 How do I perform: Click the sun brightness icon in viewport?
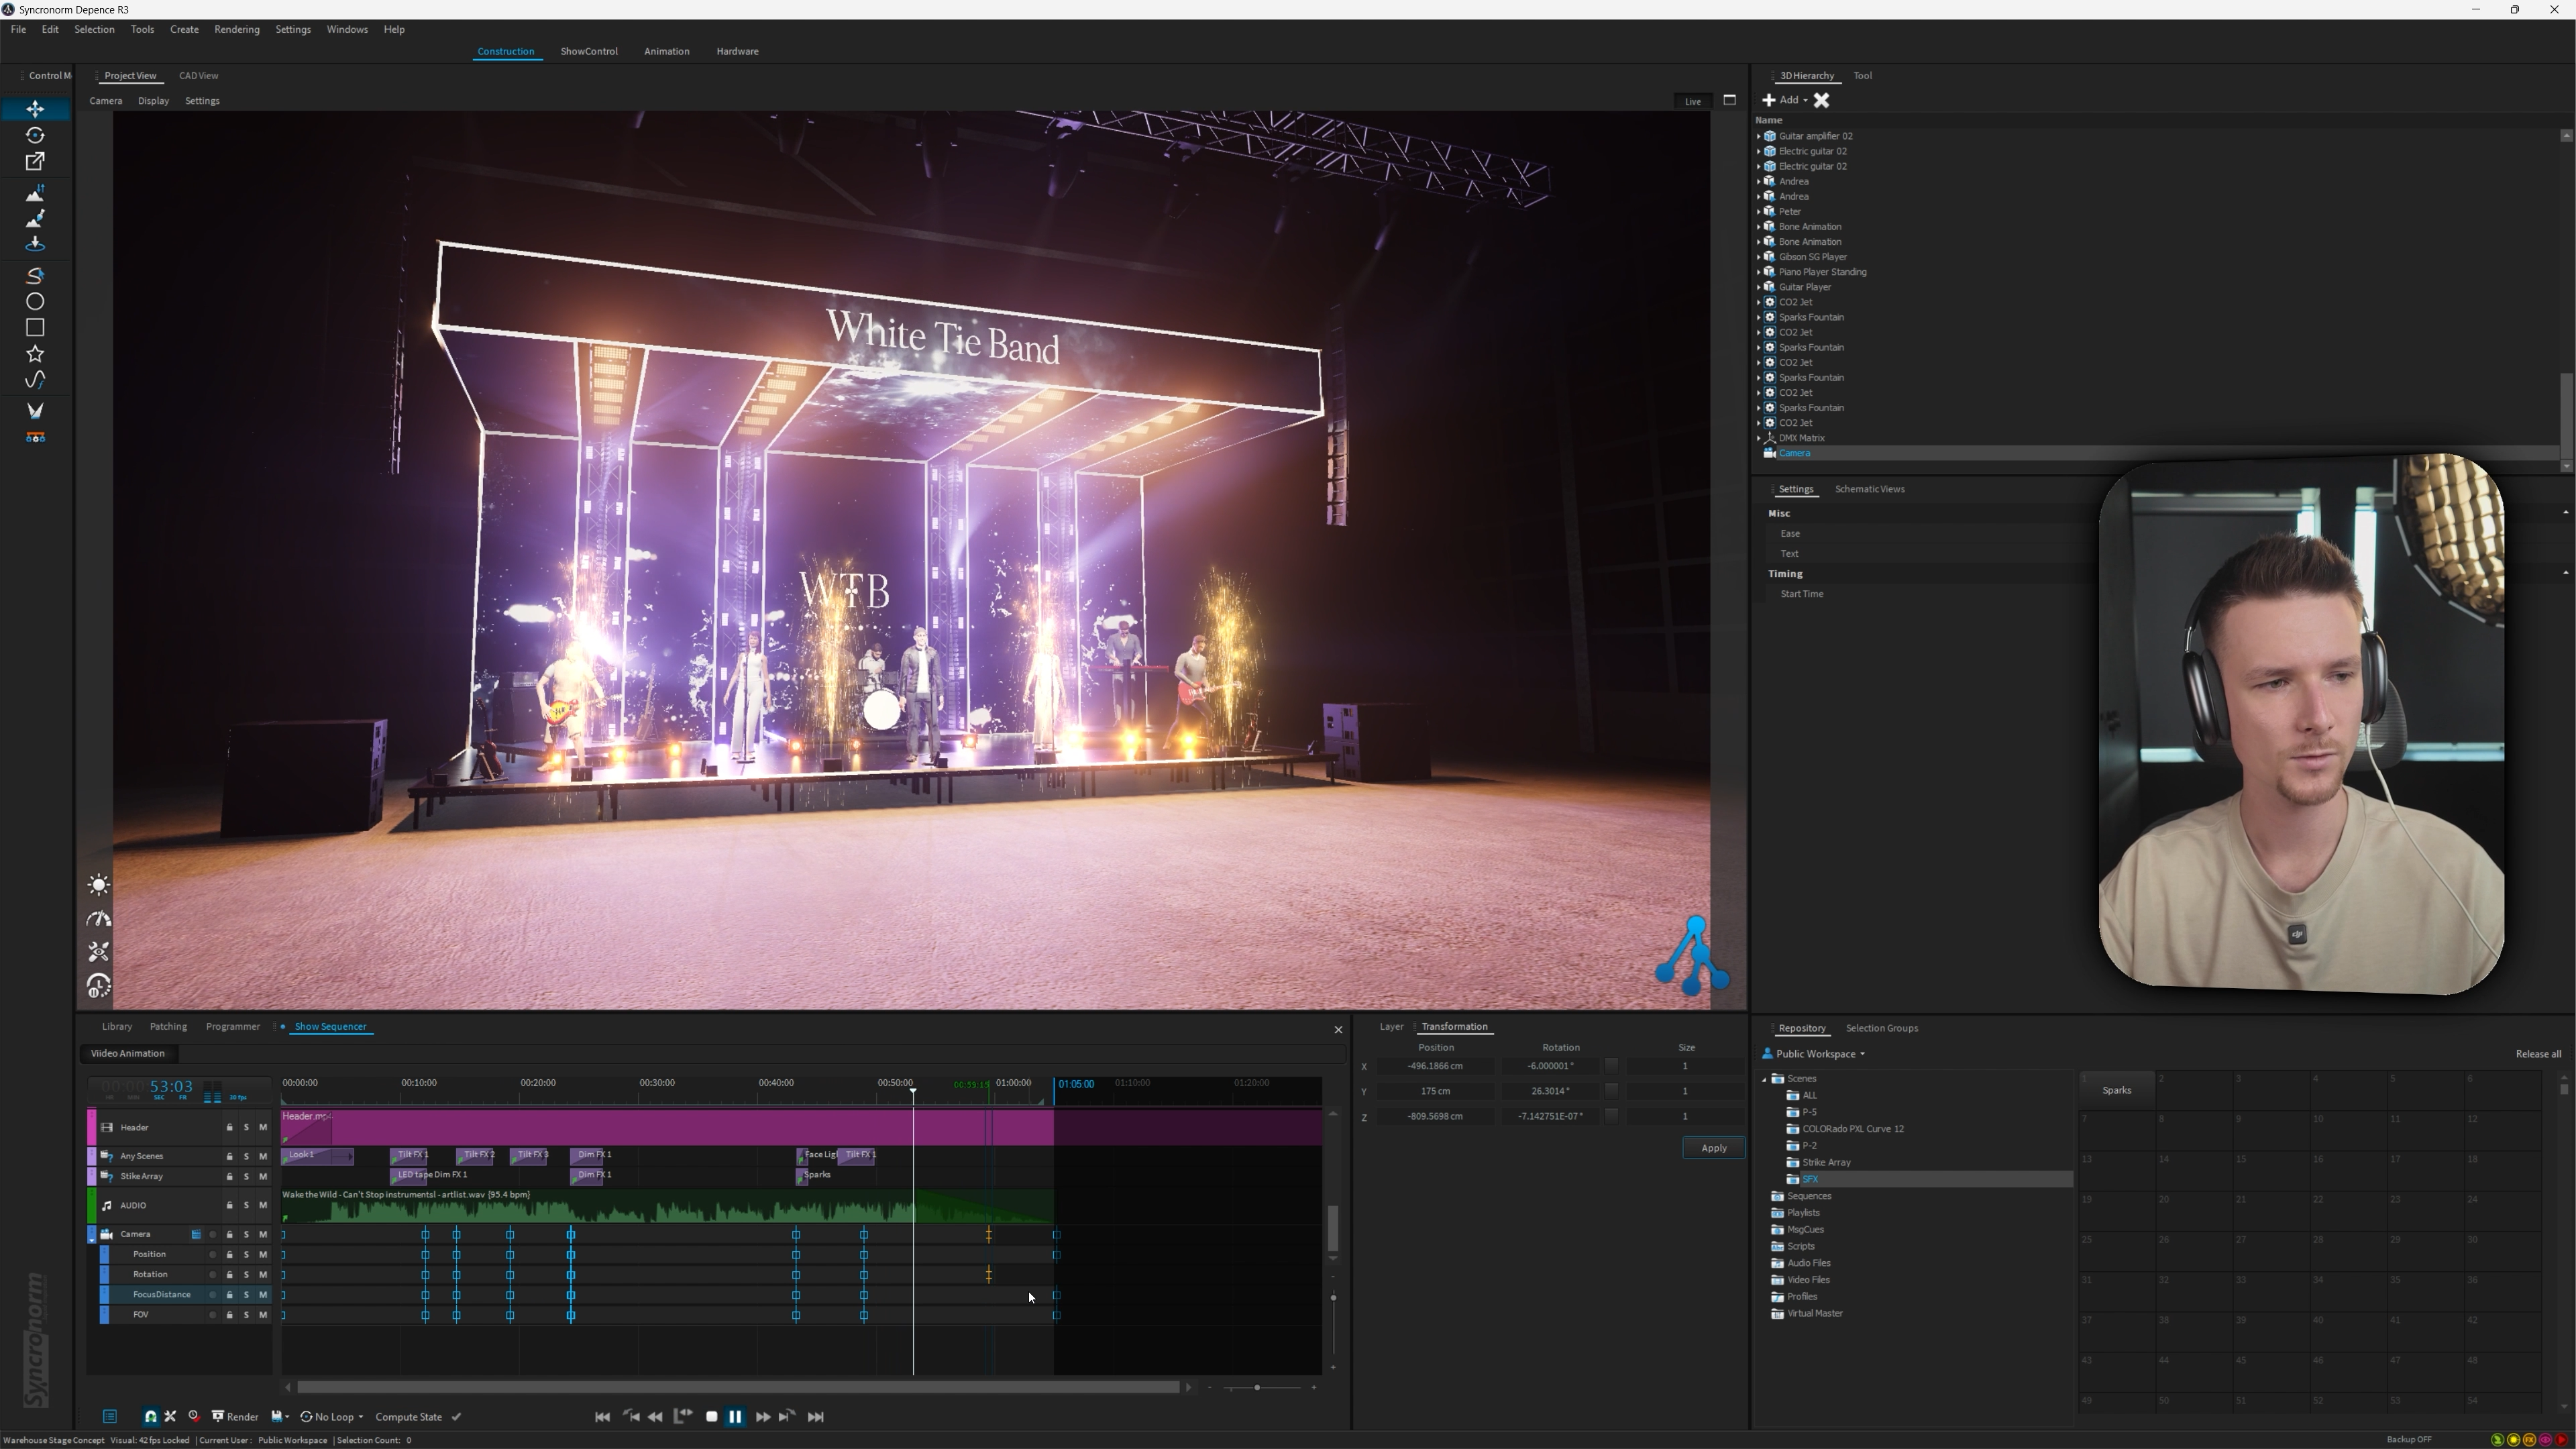98,885
